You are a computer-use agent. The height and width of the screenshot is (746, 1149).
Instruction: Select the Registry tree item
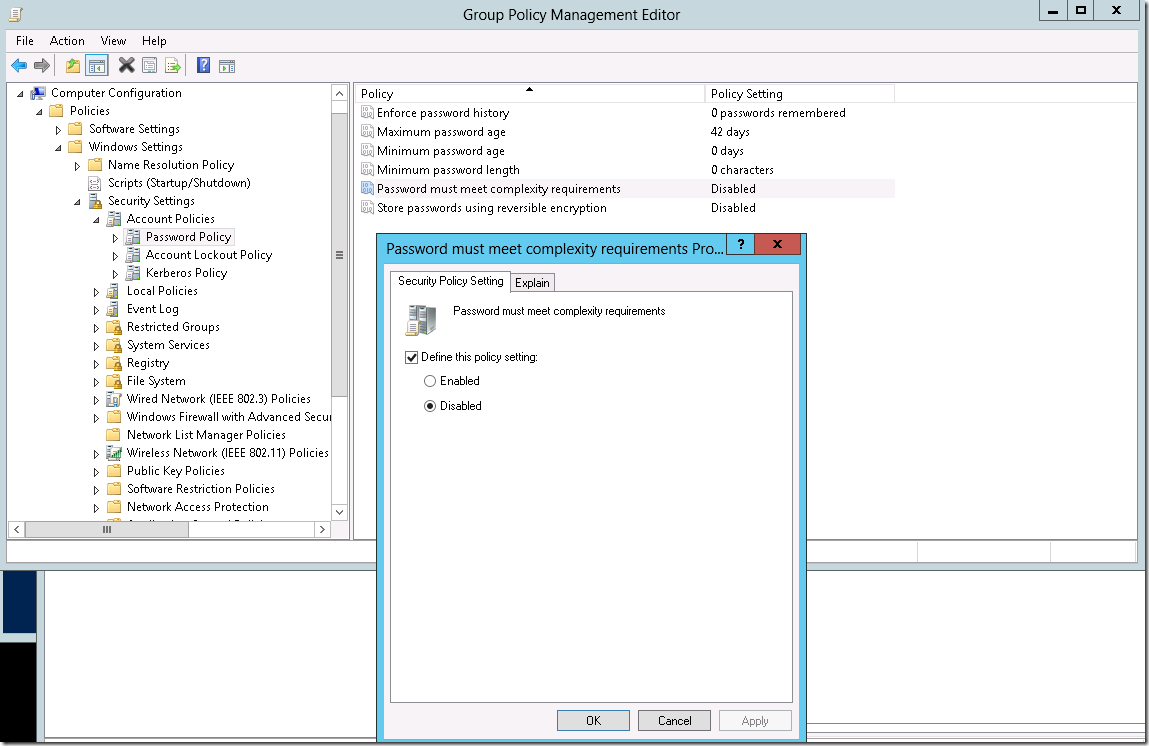pos(148,363)
